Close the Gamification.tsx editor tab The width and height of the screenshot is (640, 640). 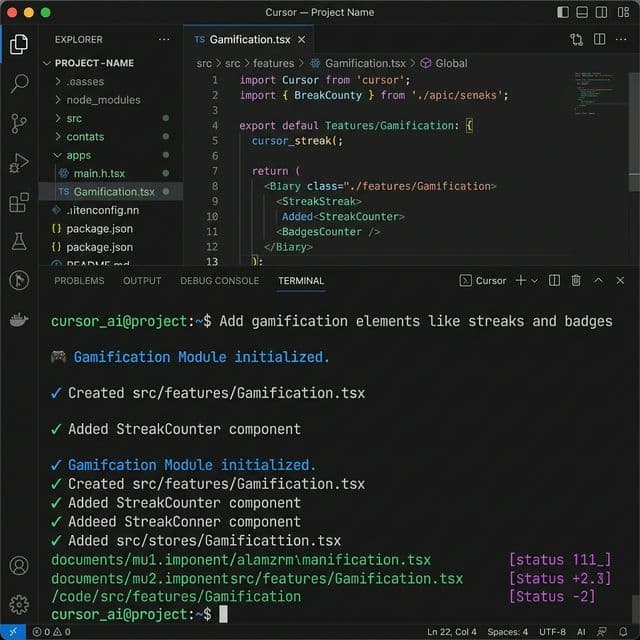coord(301,40)
